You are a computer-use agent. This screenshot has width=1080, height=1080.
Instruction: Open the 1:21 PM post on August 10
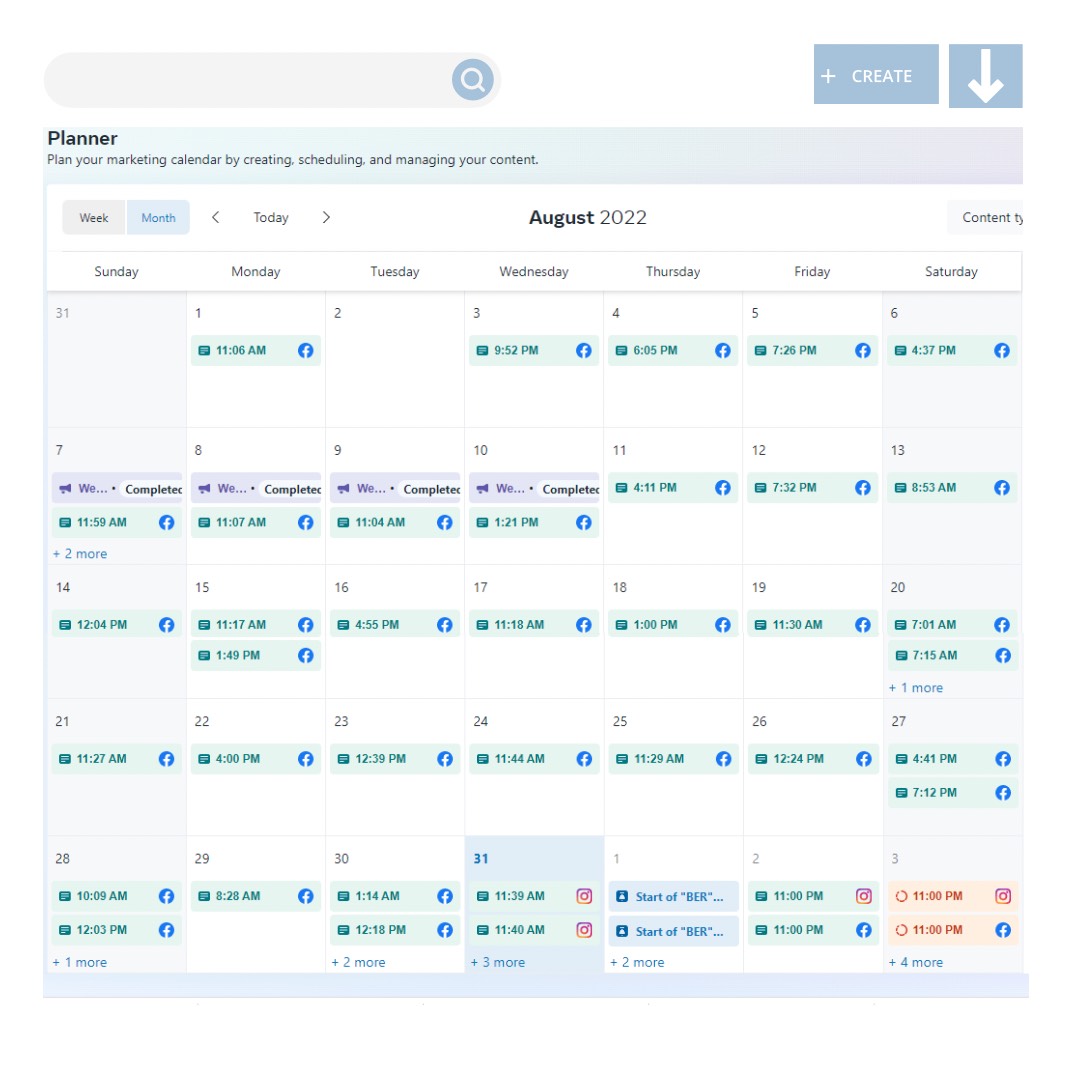534,523
